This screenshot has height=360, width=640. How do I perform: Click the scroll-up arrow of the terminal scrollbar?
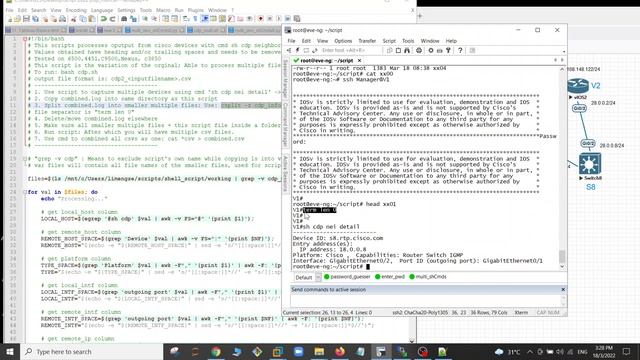(562, 69)
